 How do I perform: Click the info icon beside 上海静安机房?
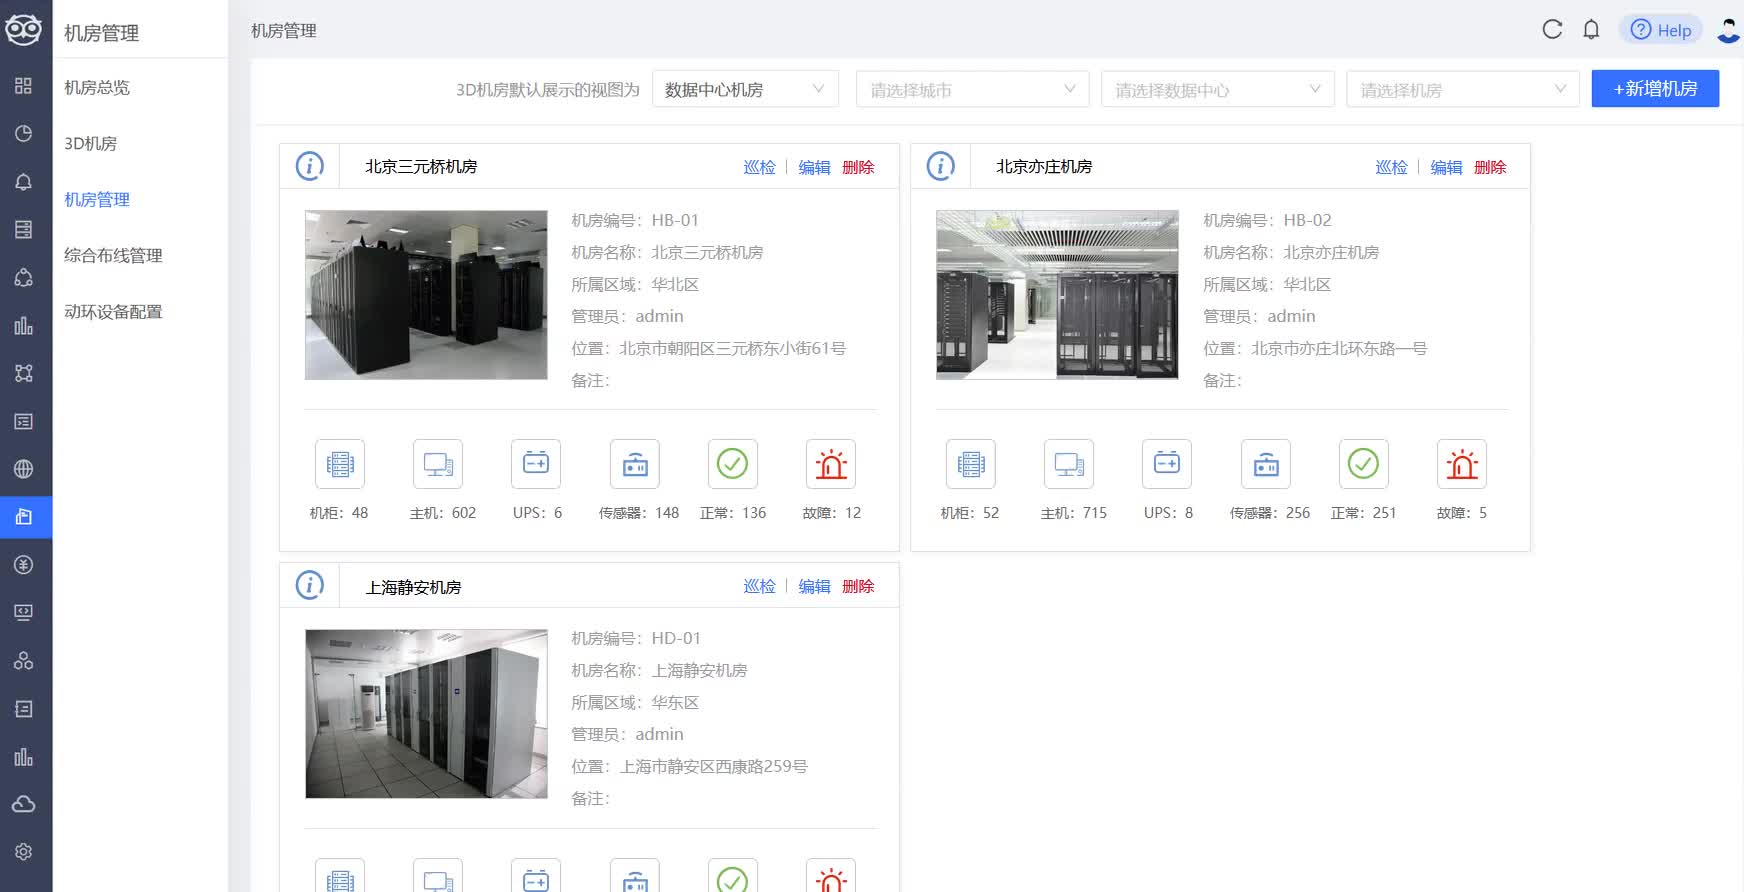[310, 585]
